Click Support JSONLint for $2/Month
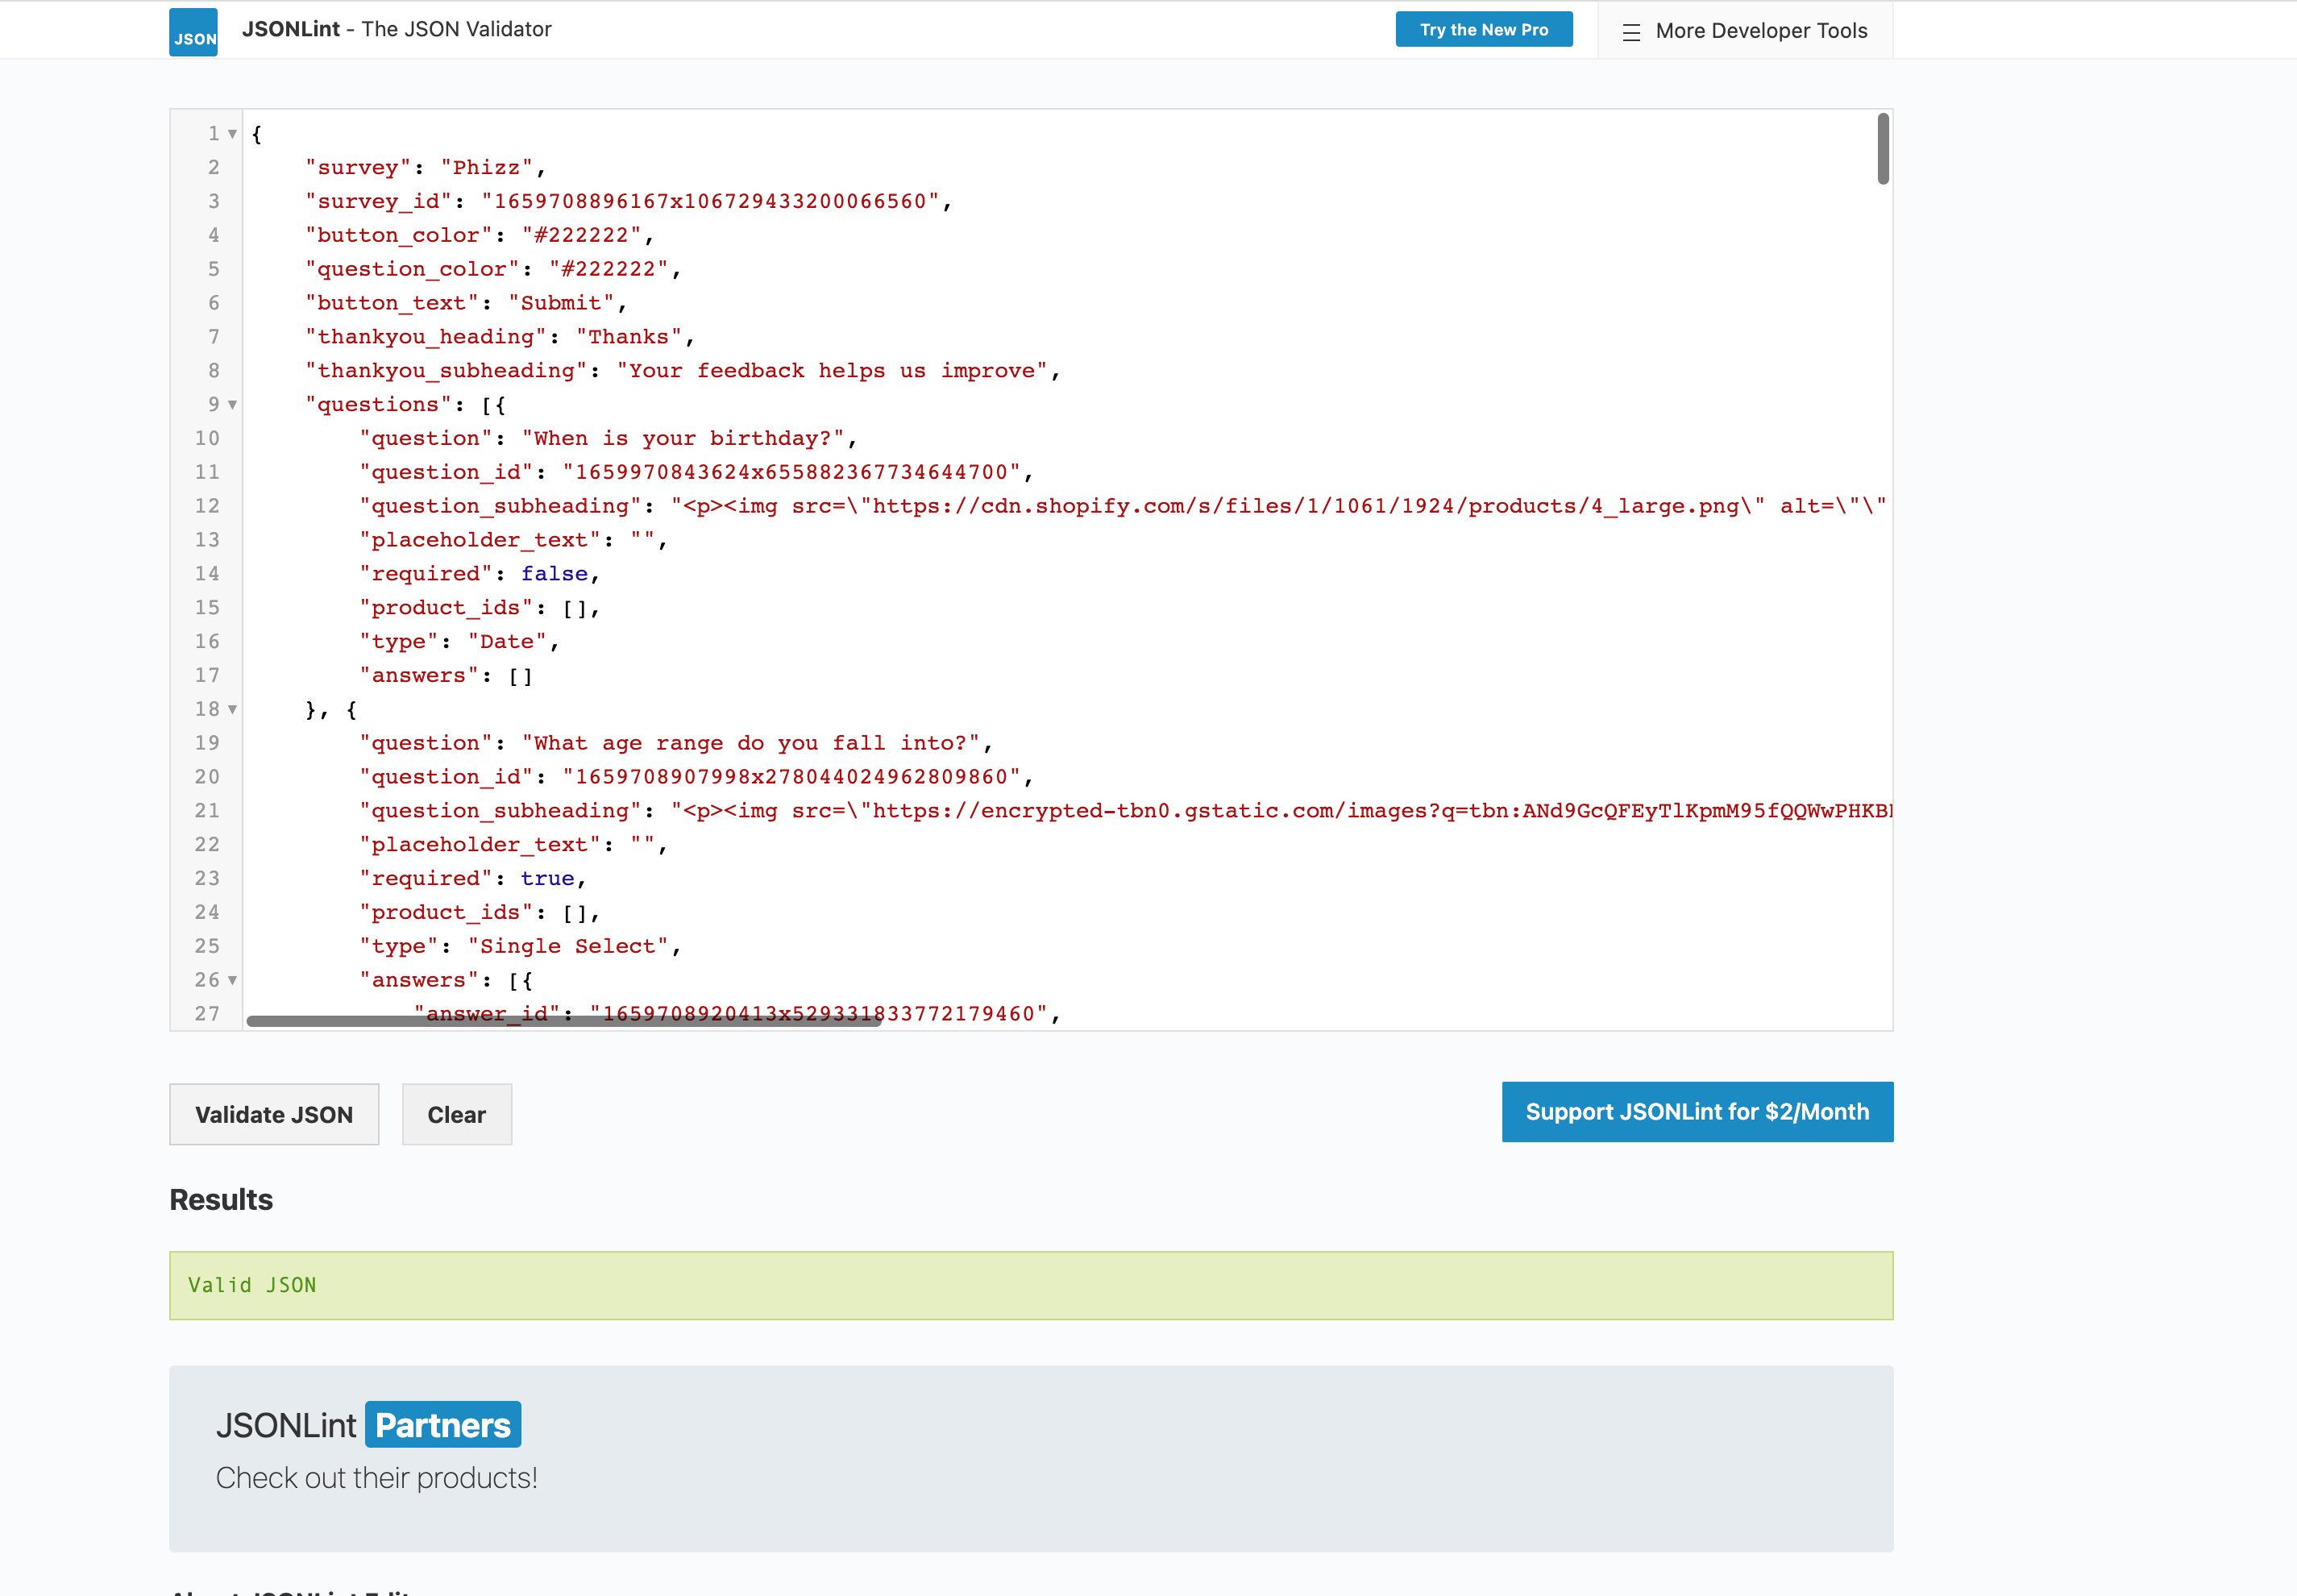 (x=1696, y=1112)
